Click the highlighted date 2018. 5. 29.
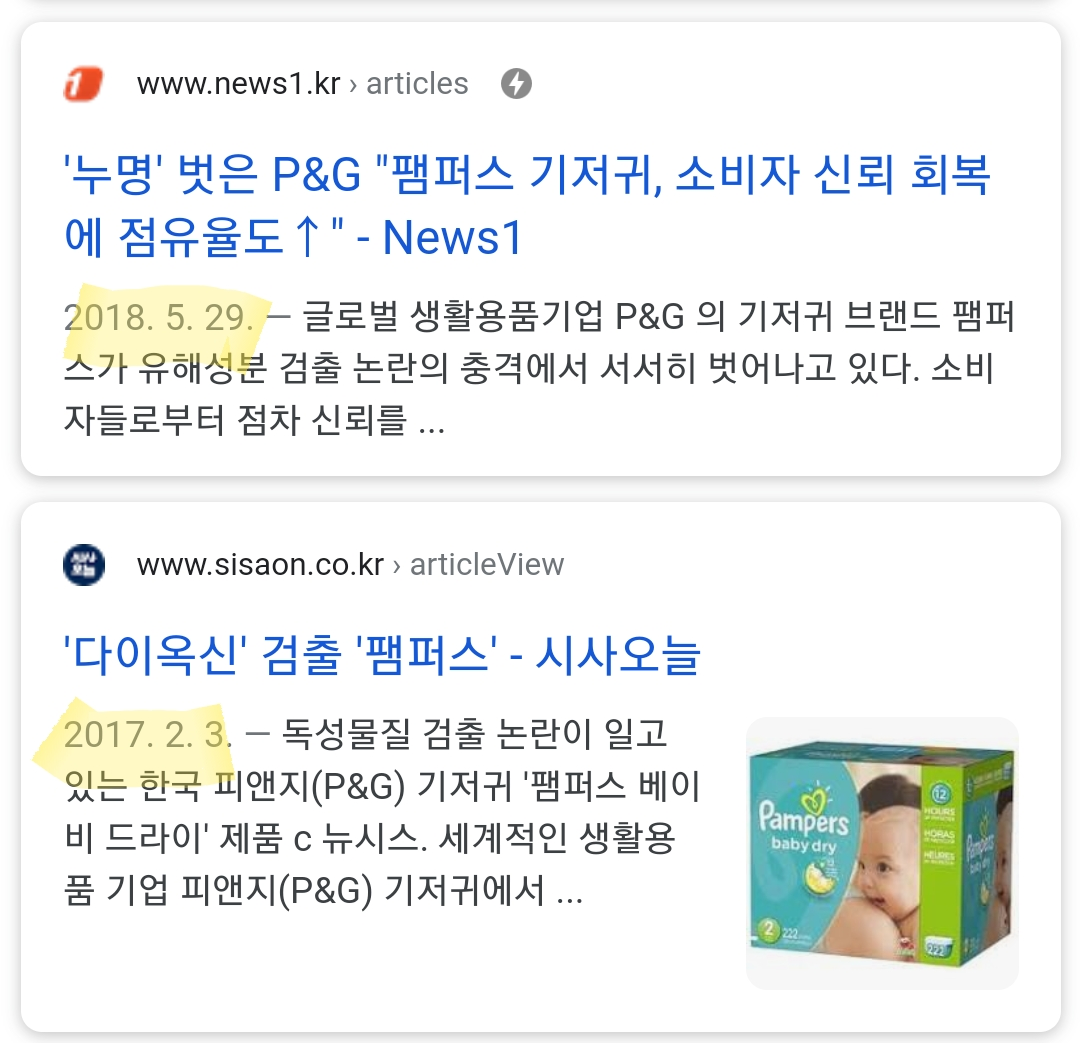The height and width of the screenshot is (1043, 1080). click(160, 318)
